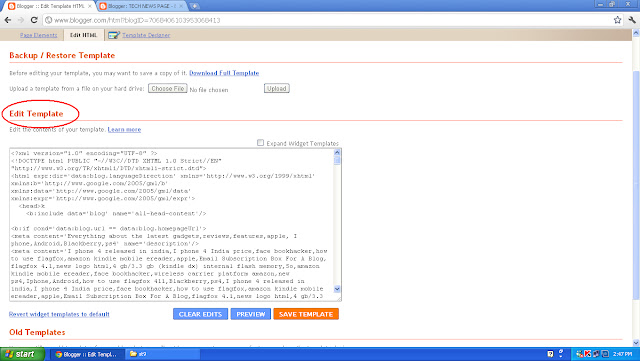Bookmark this page with the star icon
The width and height of the screenshot is (640, 361).
pyautogui.click(x=617, y=20)
